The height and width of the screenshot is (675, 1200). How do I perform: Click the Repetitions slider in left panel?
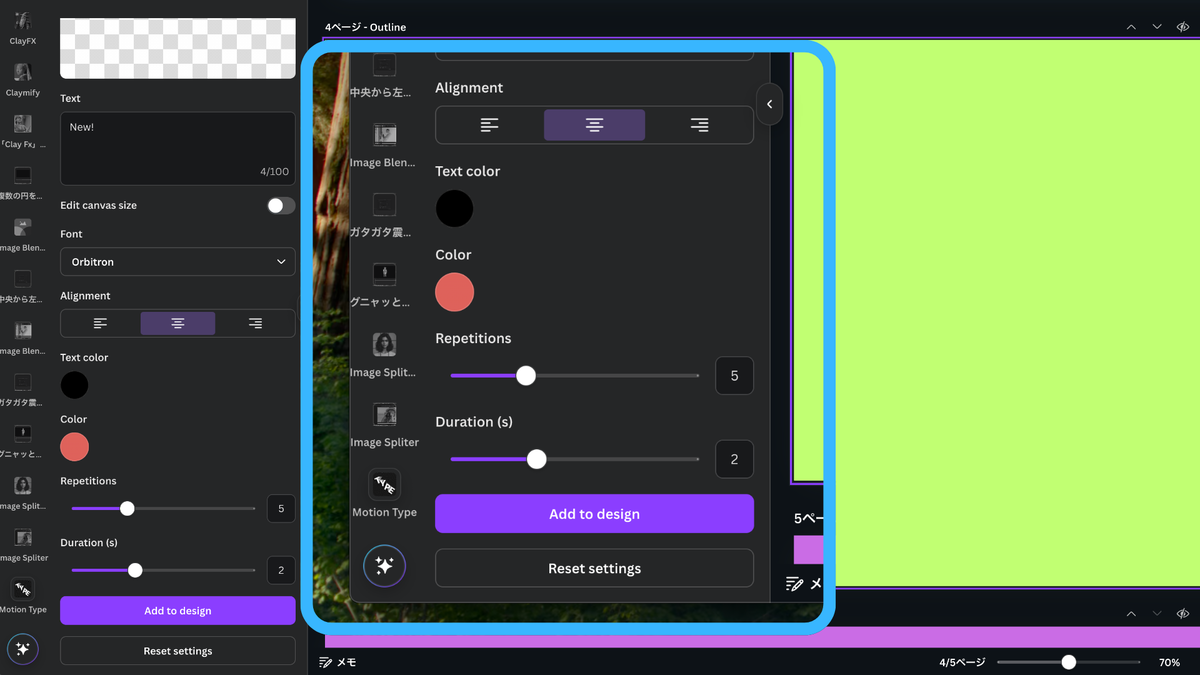pyautogui.click(x=163, y=509)
